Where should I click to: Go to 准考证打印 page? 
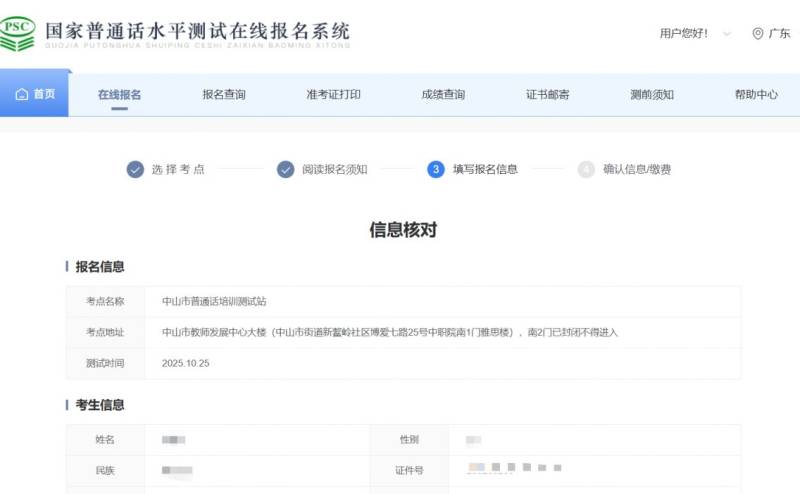click(x=333, y=94)
